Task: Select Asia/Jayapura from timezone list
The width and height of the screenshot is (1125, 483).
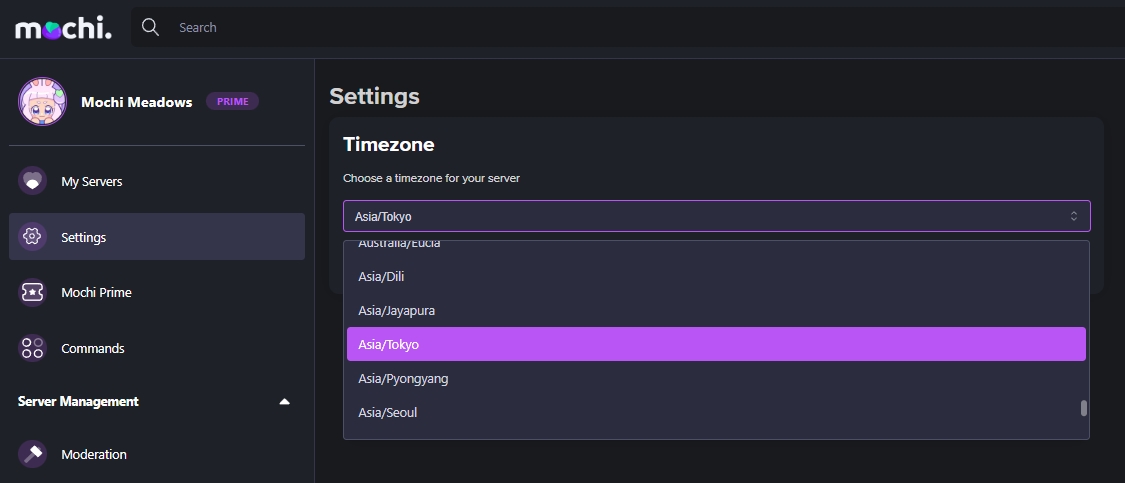Action: pos(396,310)
